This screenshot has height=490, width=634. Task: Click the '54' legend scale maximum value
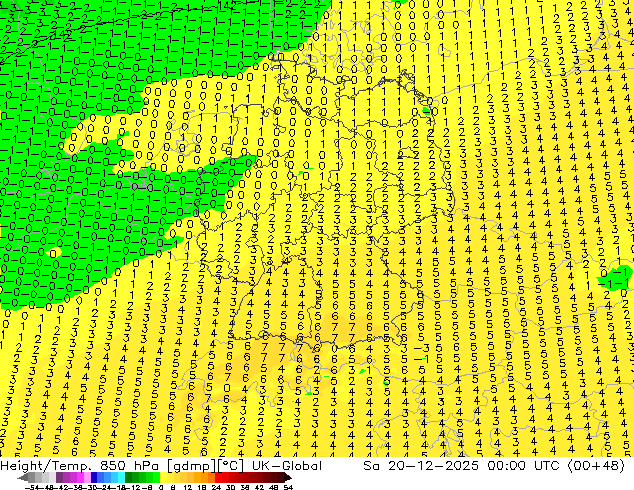tap(287, 488)
